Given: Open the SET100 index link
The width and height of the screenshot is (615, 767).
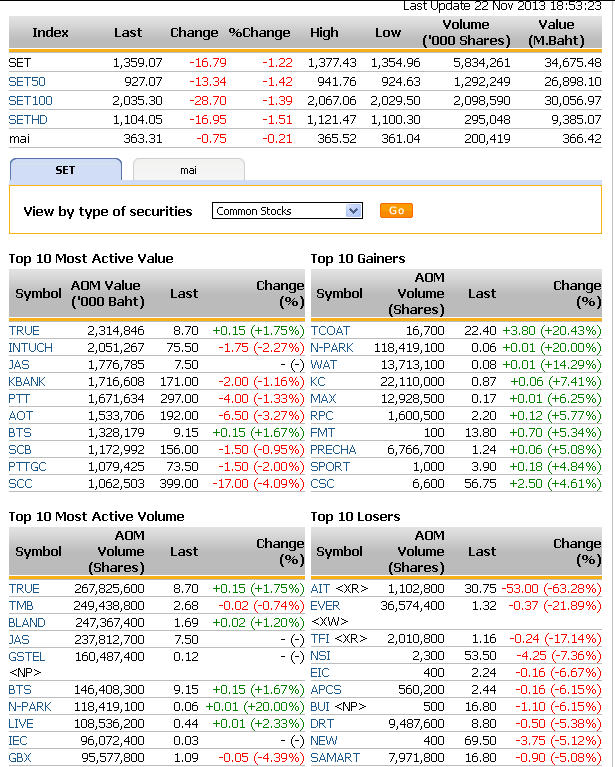Looking at the screenshot, I should tap(30, 101).
